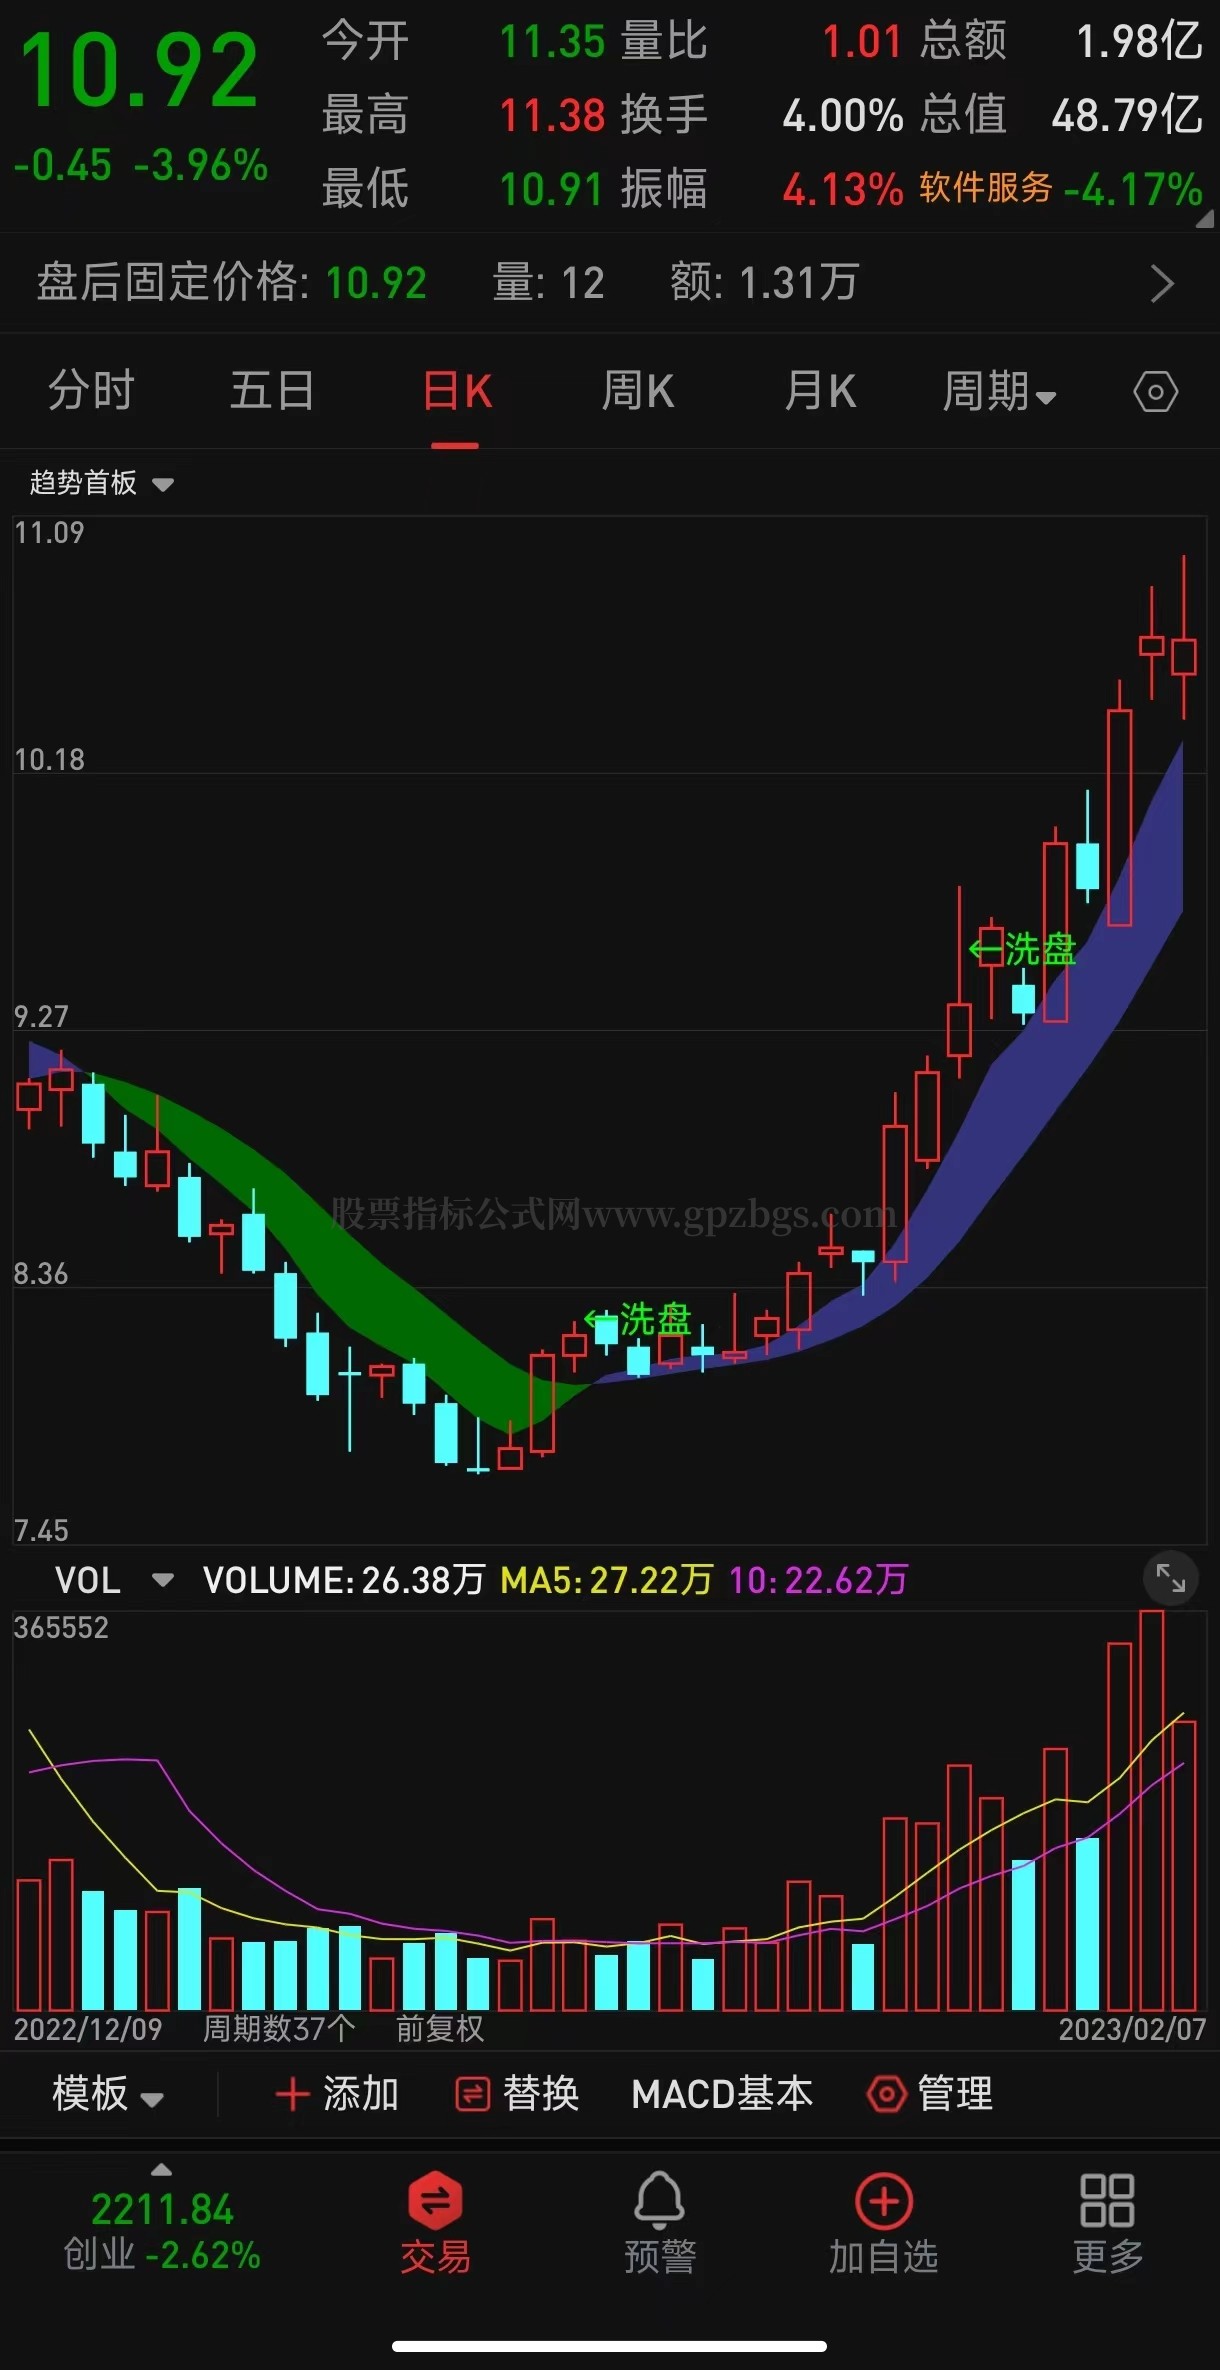Screen dimensions: 1220x2370
Task: Tap the 软件服务 sector link
Action: [x=985, y=188]
